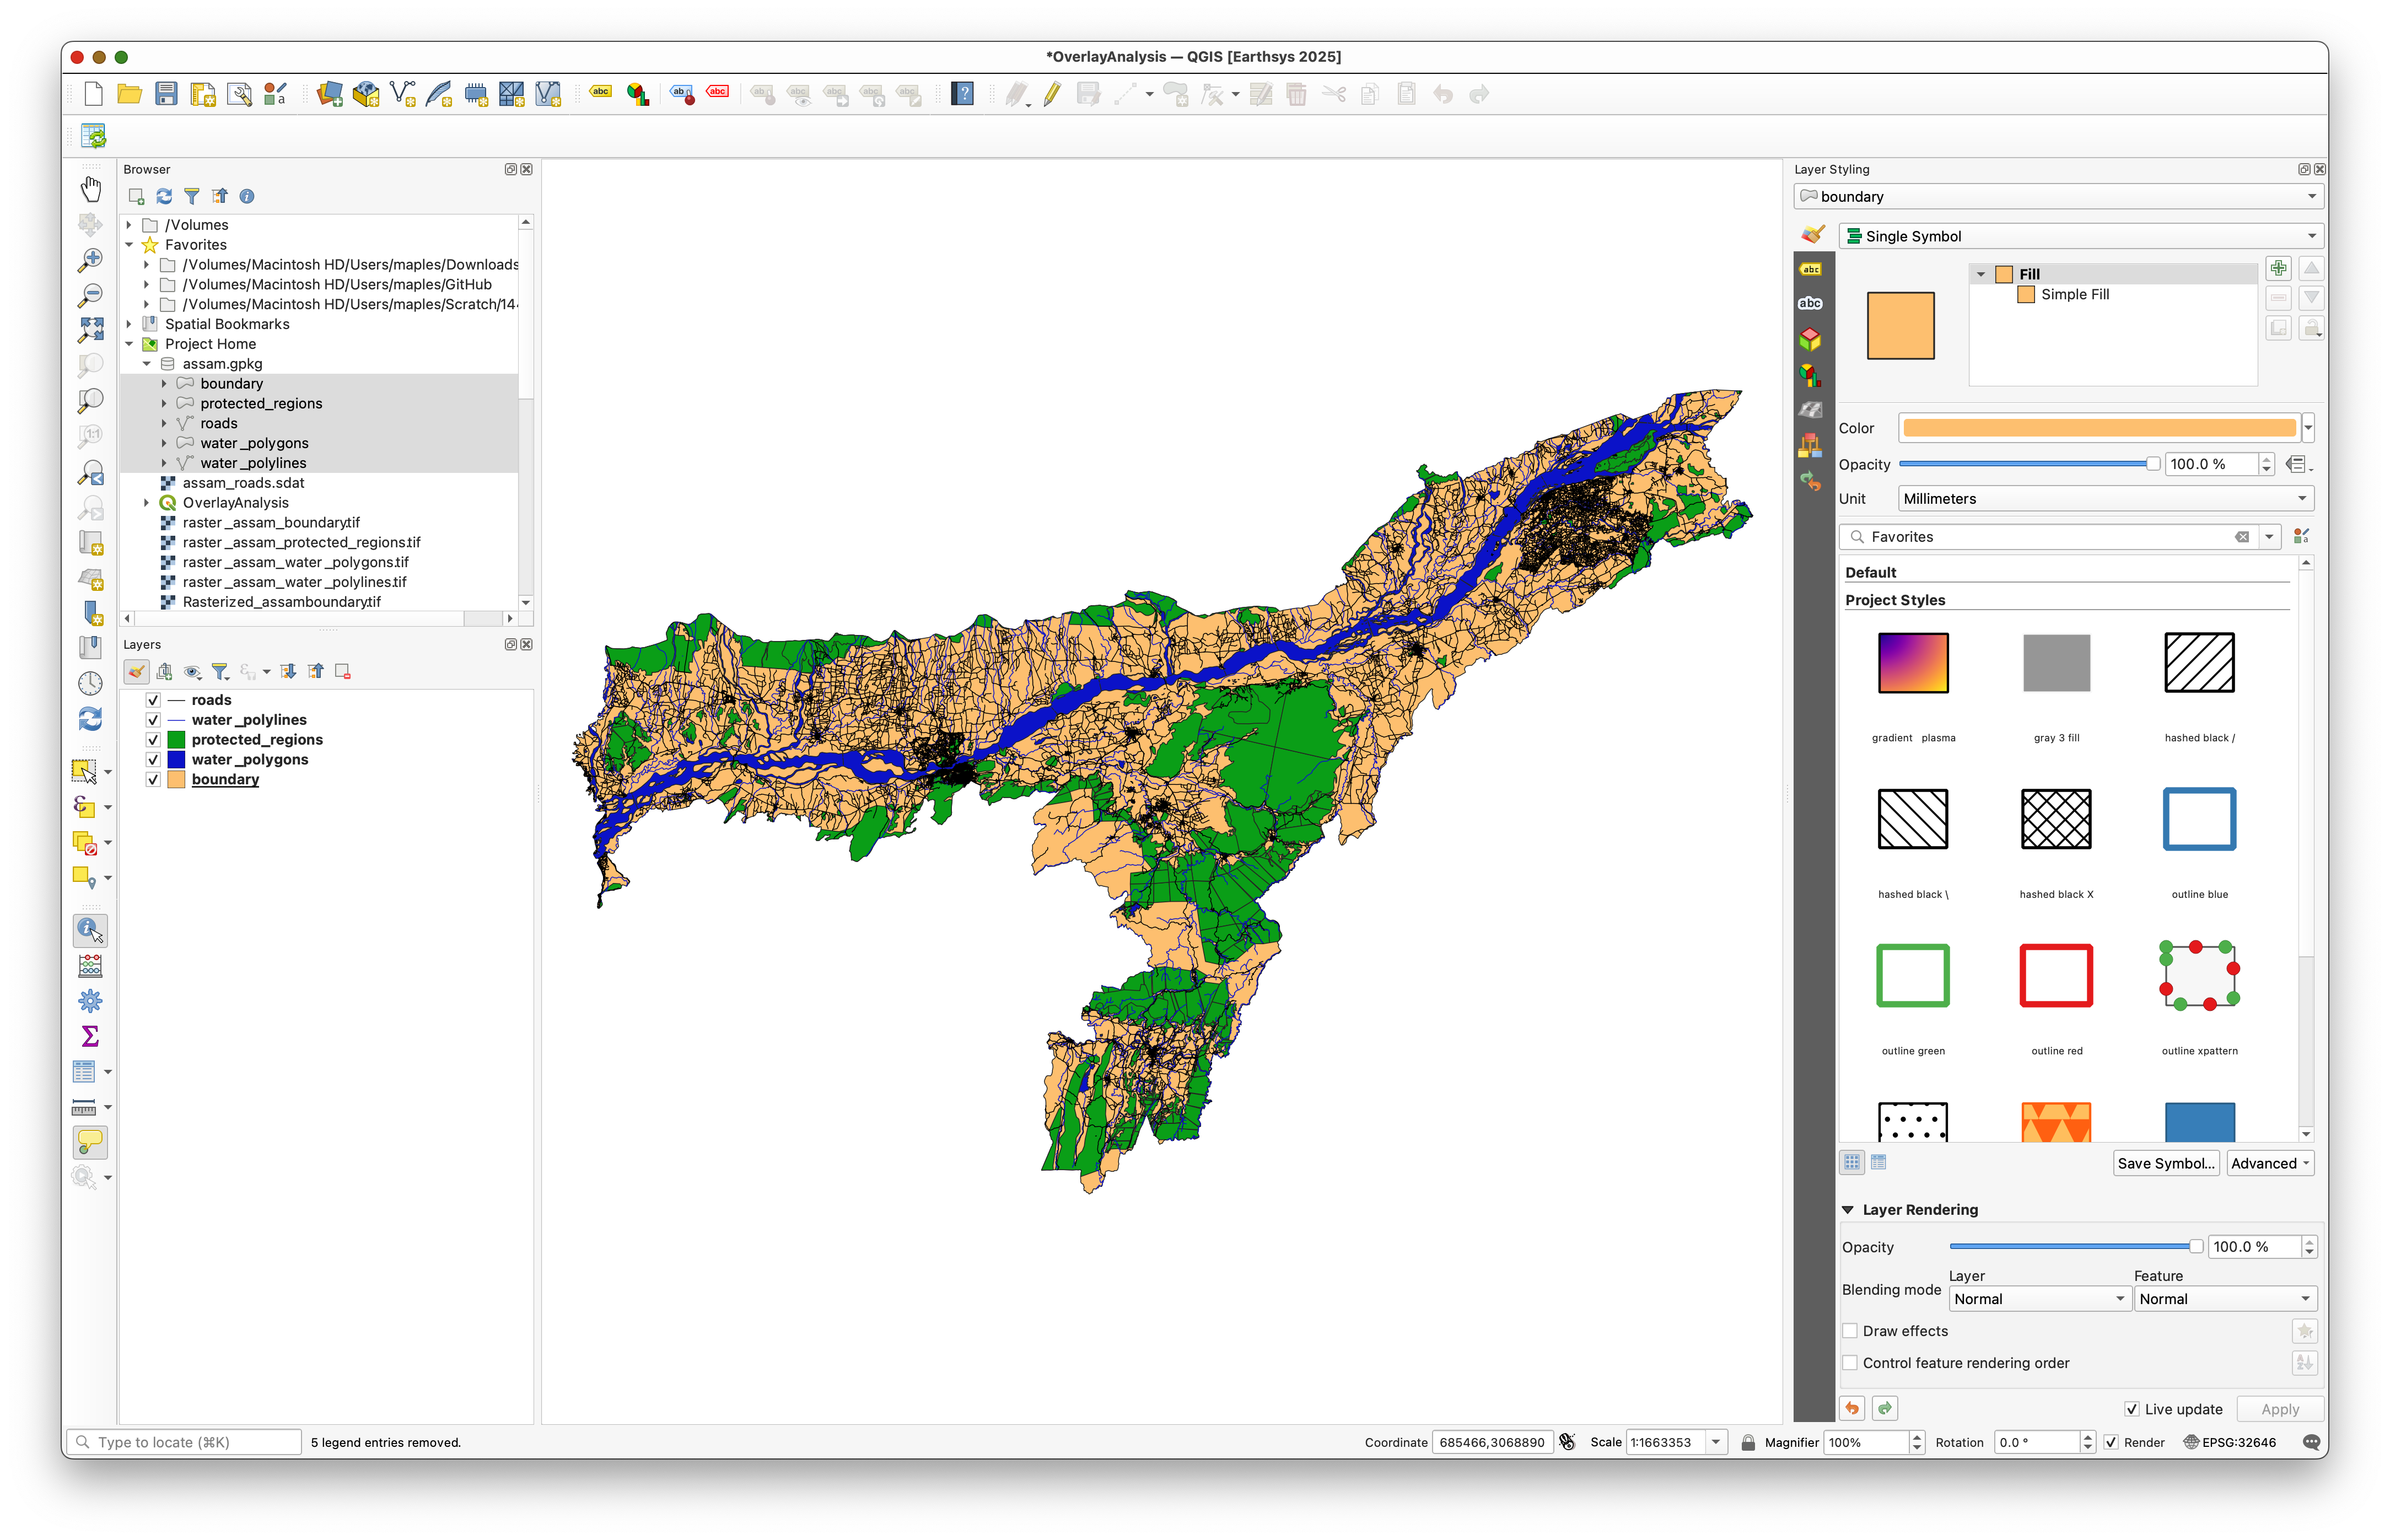Click the Open Layer Styling panel icon in Layers
This screenshot has width=2390, height=1540.
pos(137,672)
